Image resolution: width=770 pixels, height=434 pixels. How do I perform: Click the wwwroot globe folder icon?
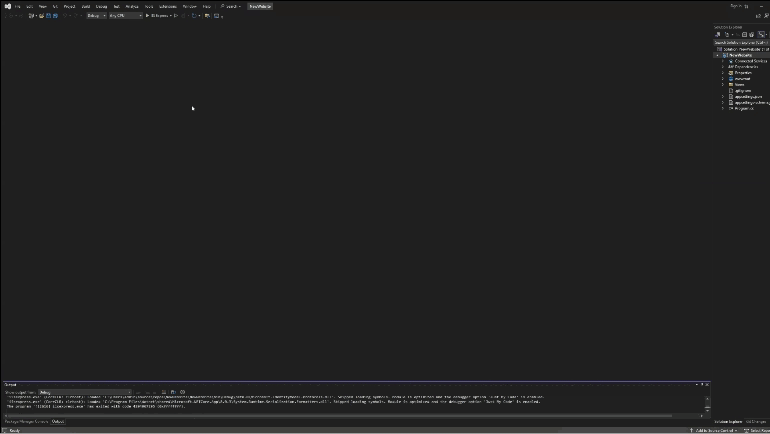coord(731,79)
